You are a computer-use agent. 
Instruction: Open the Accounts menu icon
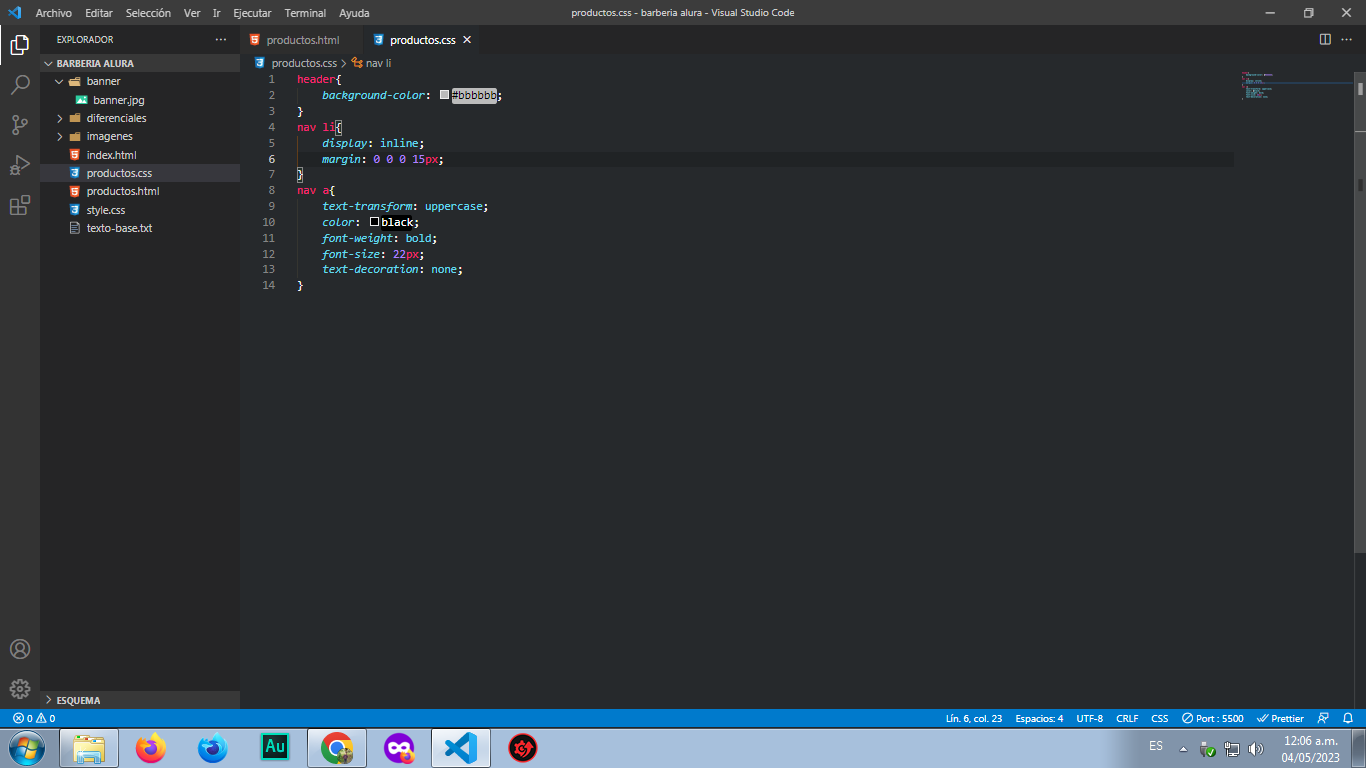click(20, 649)
